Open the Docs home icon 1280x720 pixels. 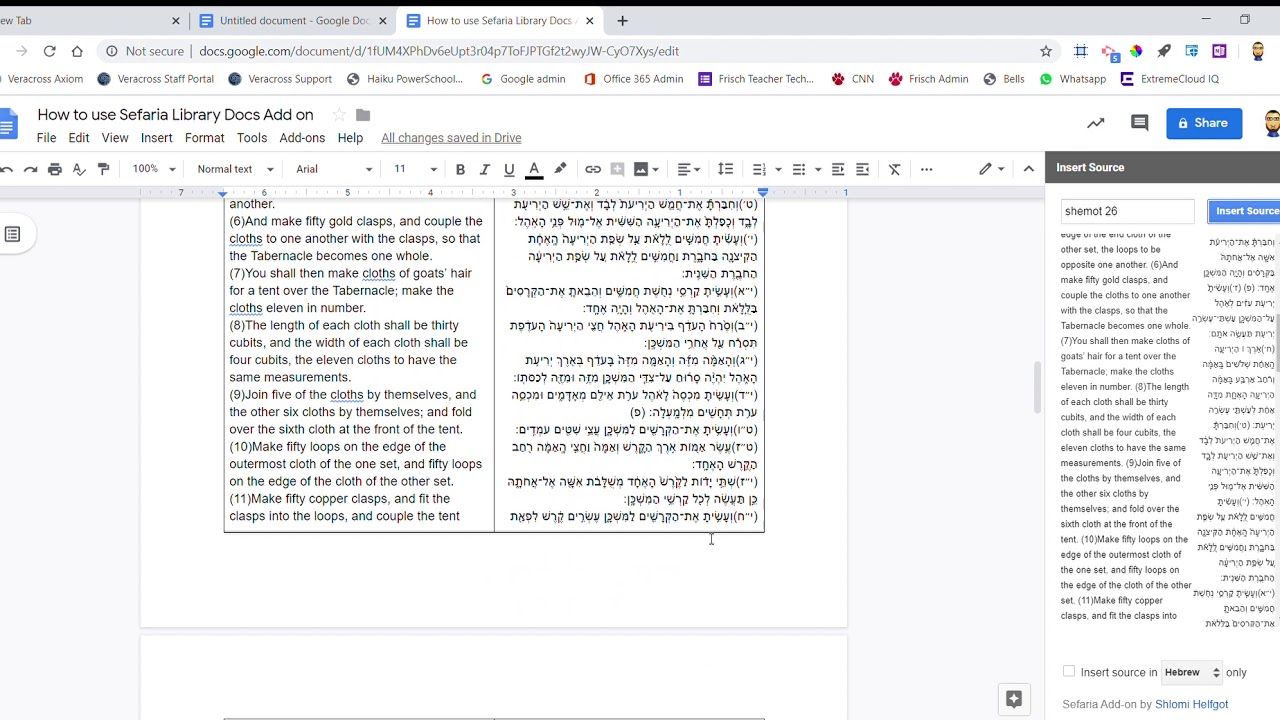pyautogui.click(x=8, y=124)
